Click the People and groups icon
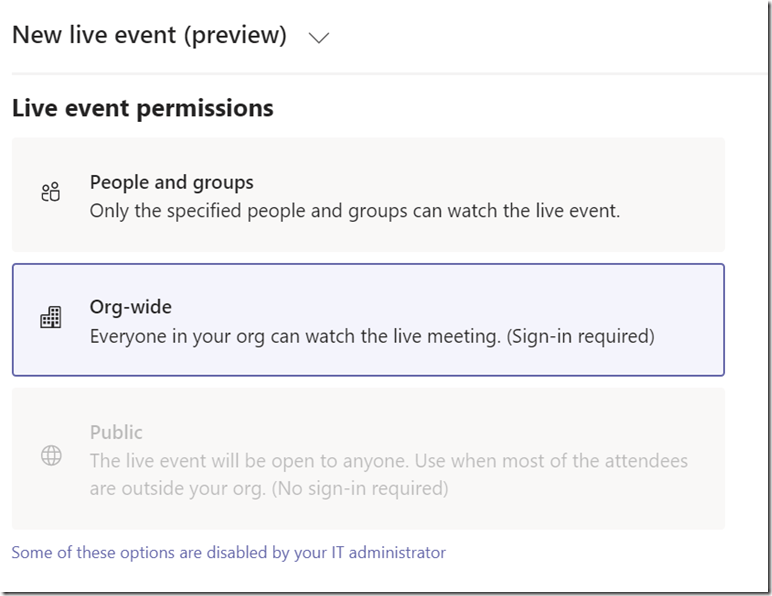This screenshot has width=772, height=596. click(51, 193)
